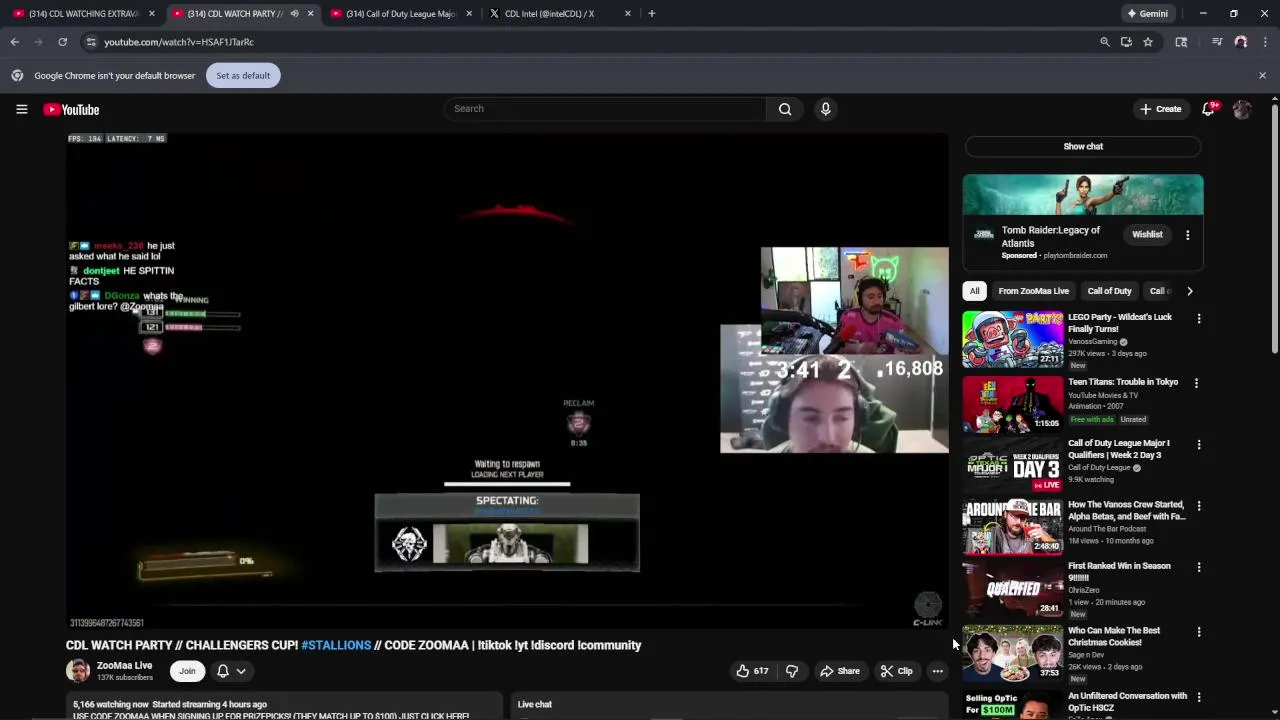
Task: Open ZooMaa Live channel avatar
Action: [78, 671]
